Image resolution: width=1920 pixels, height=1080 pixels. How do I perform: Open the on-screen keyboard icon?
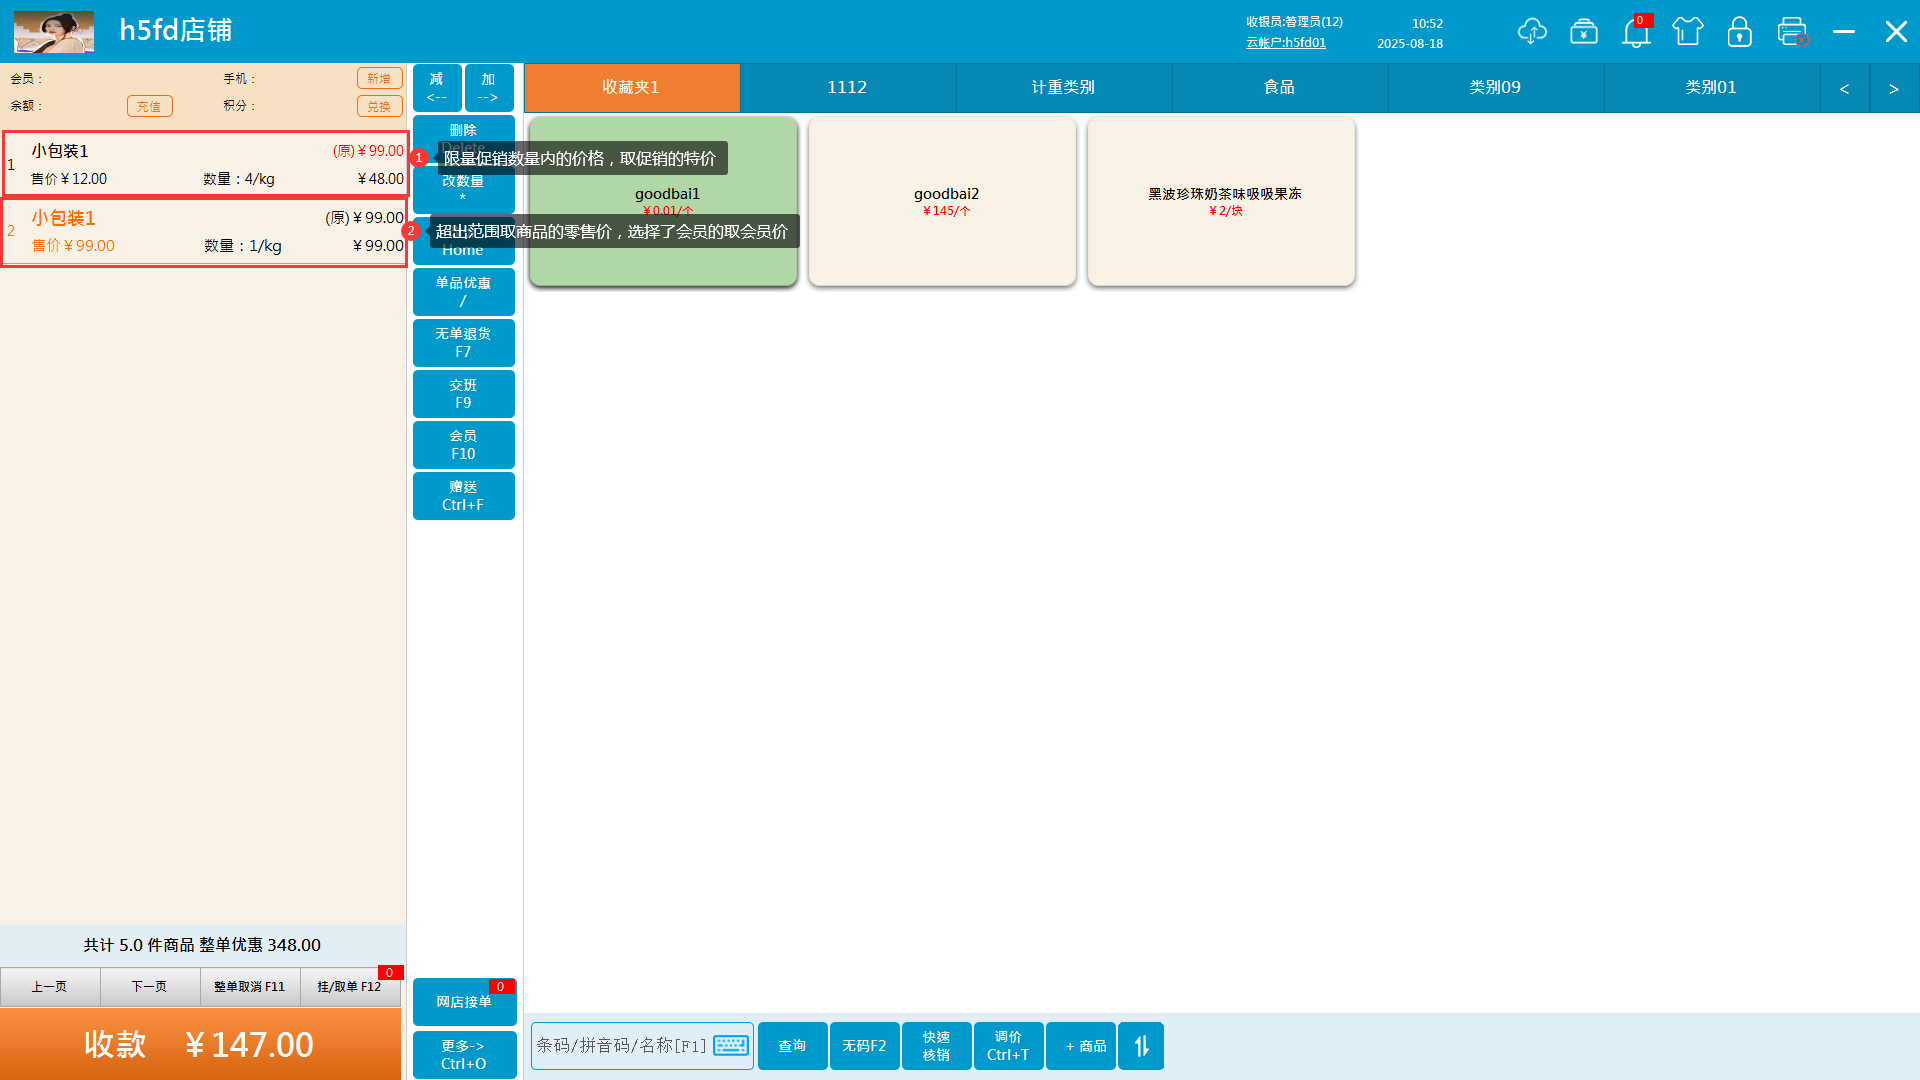pyautogui.click(x=731, y=1045)
